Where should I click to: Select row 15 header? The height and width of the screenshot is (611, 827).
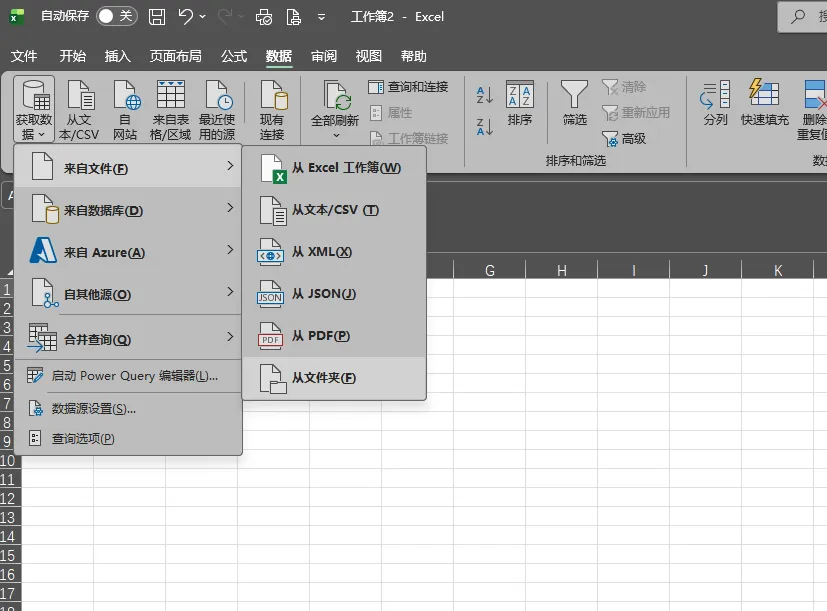tap(10, 555)
